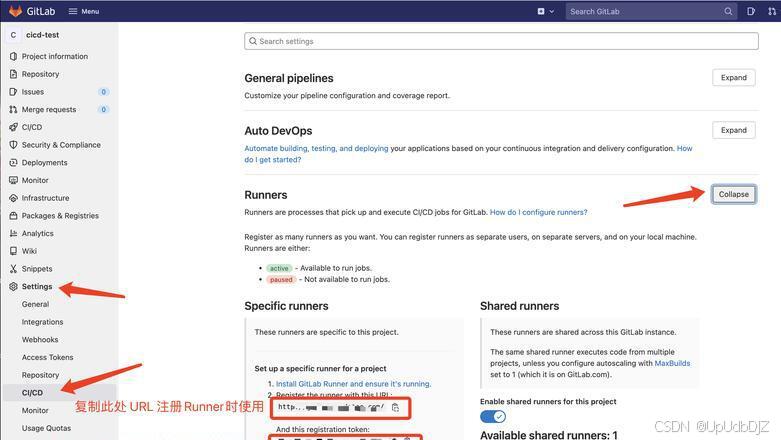
Task: Expand the General pipelines section
Action: pos(734,78)
